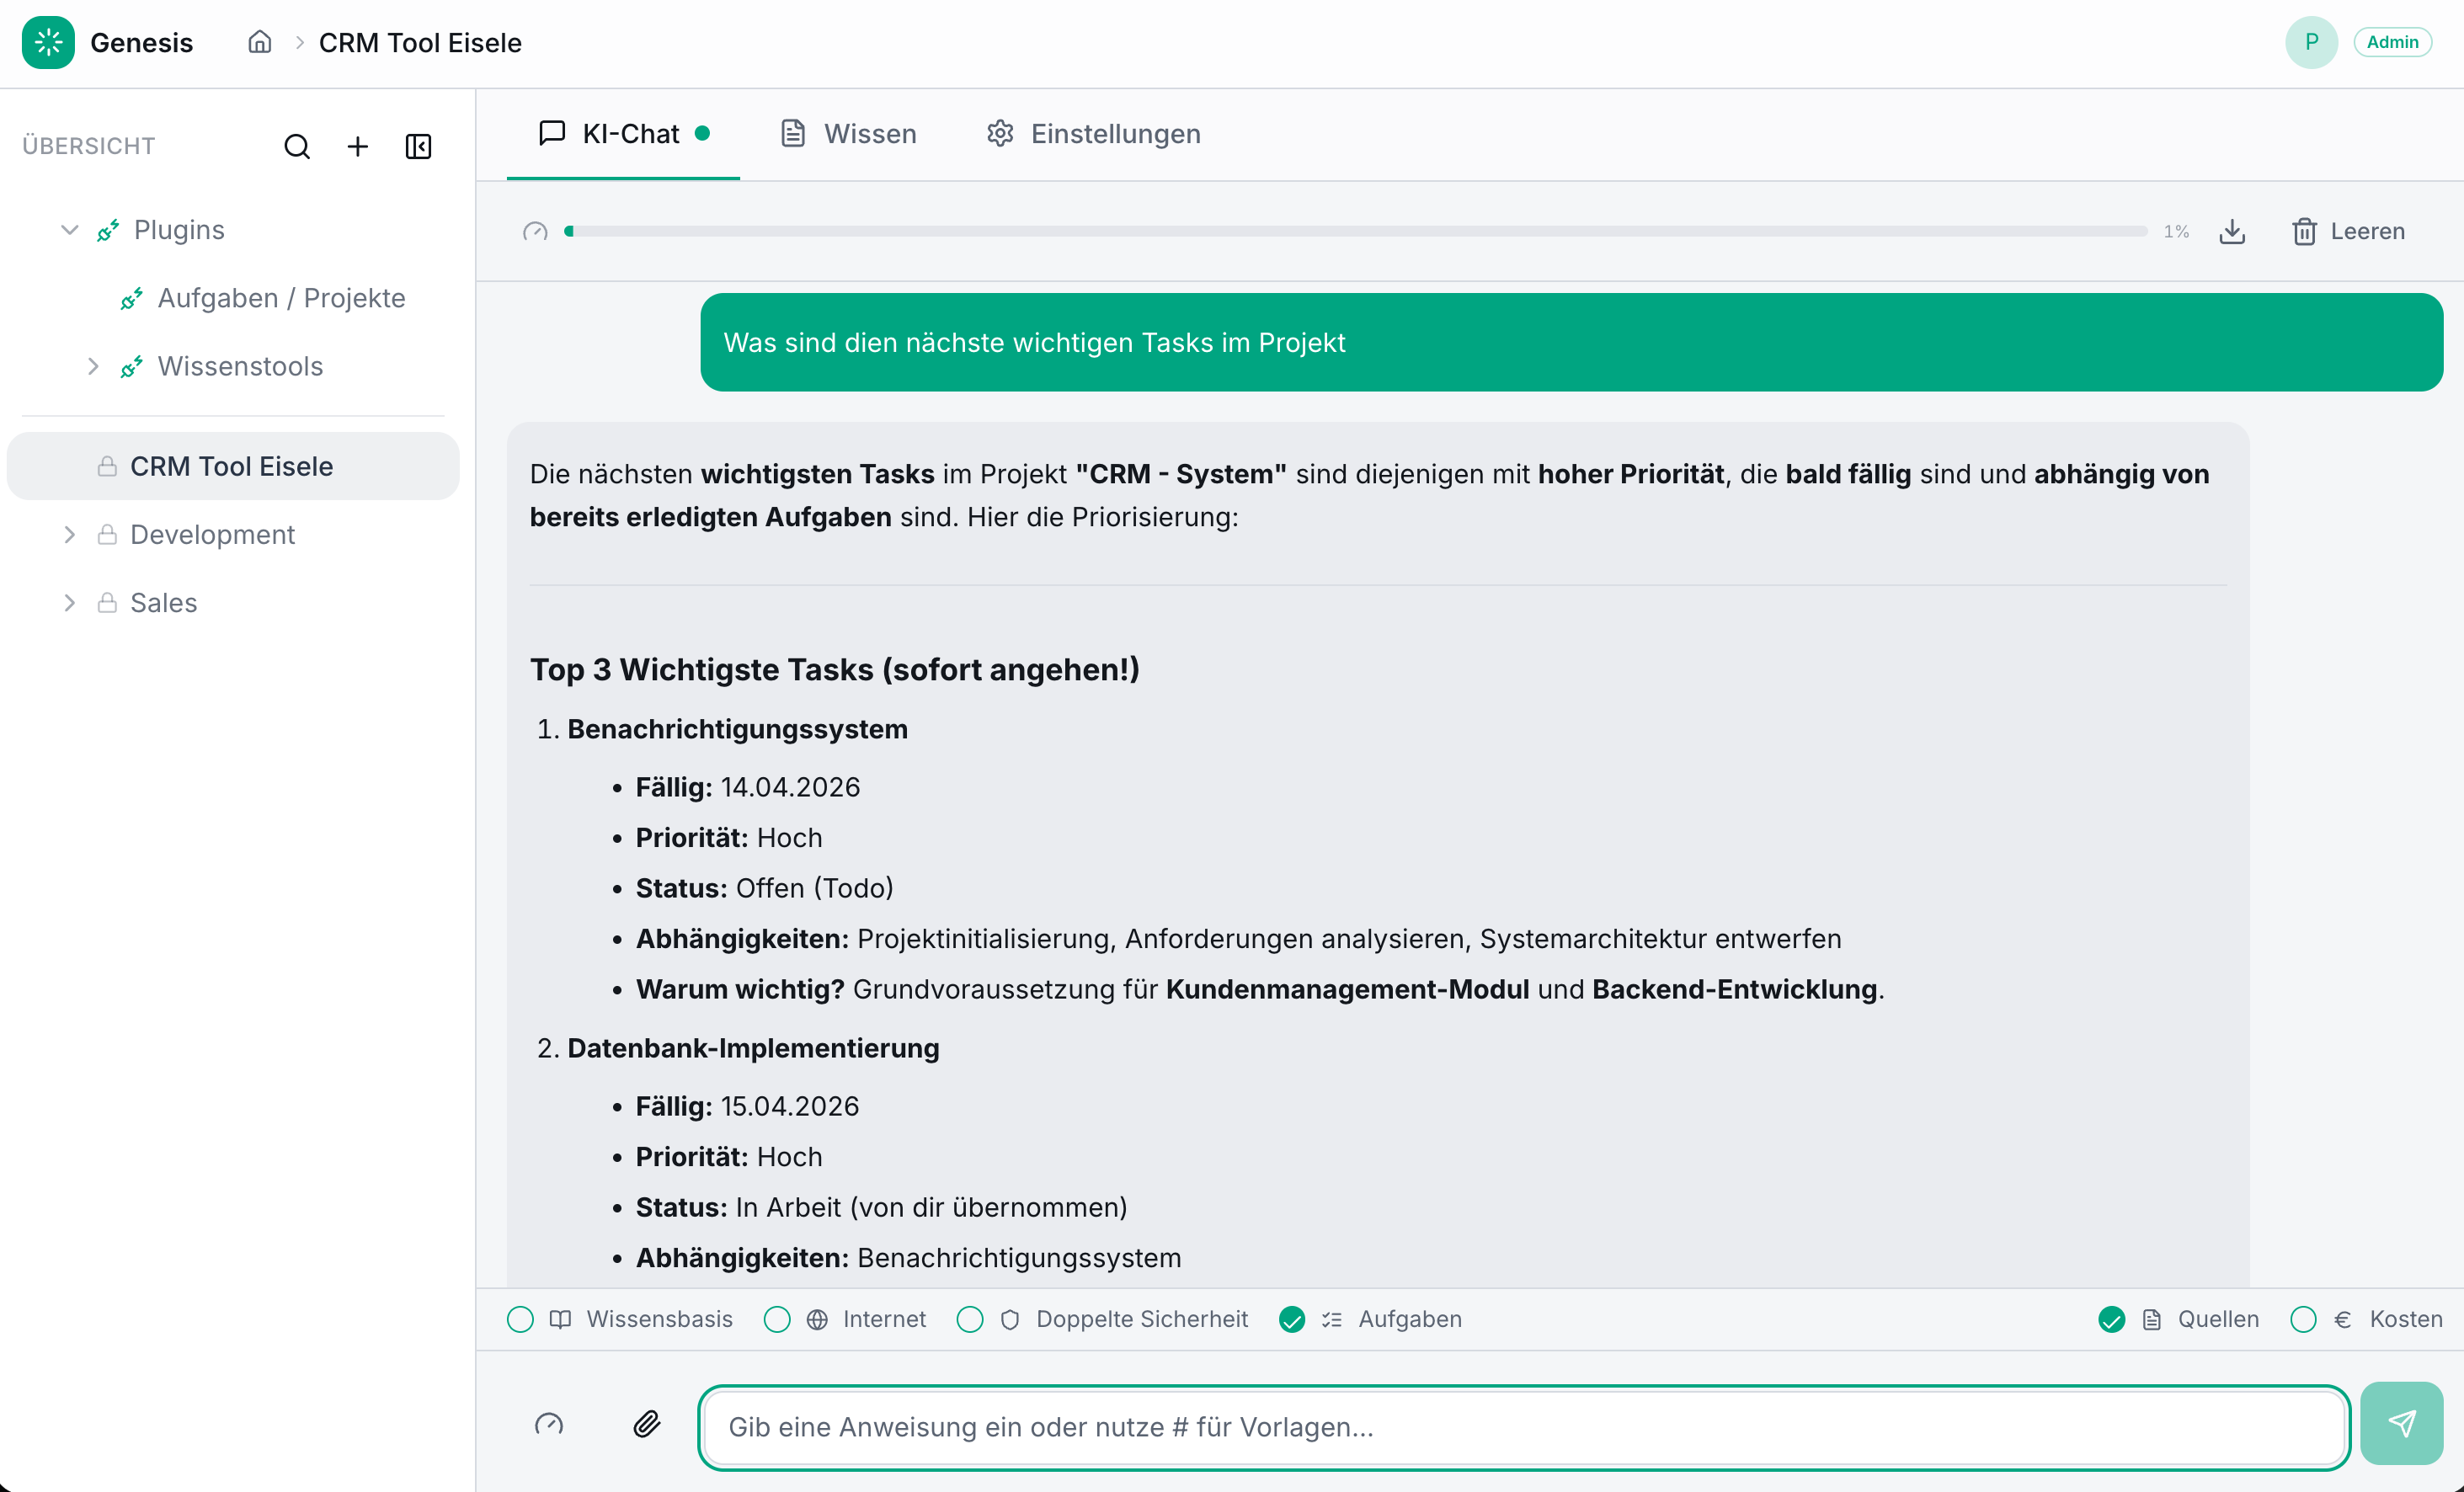Collapse the sidebar panel

point(418,146)
